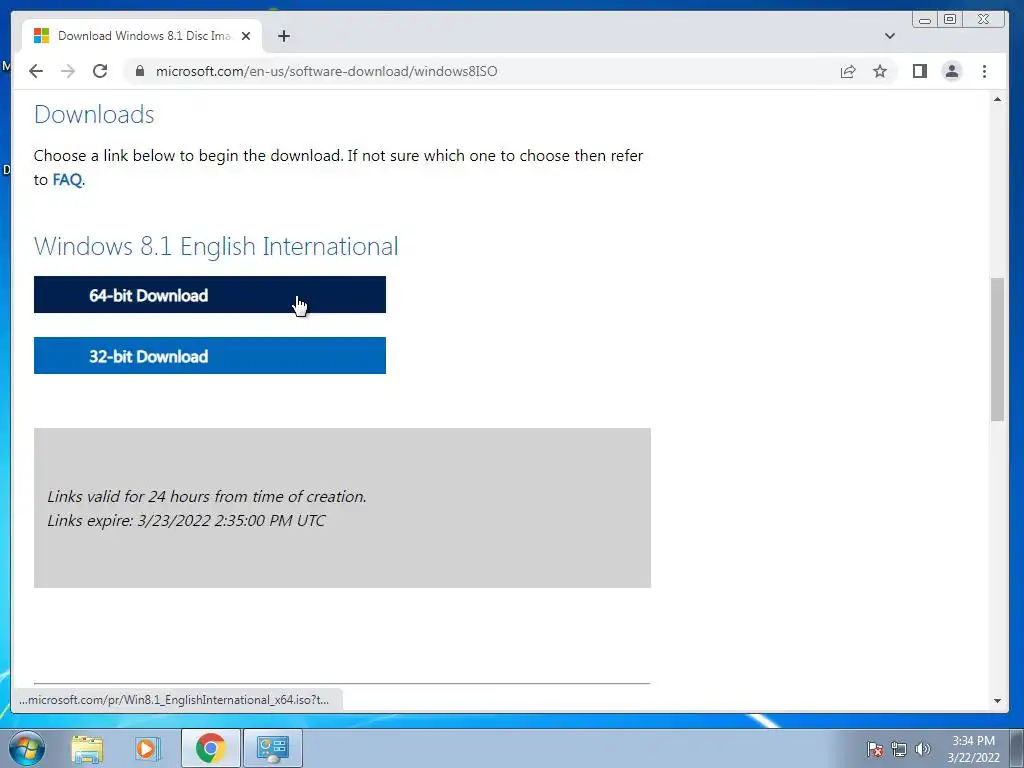Open a new tab with plus button

pos(283,36)
